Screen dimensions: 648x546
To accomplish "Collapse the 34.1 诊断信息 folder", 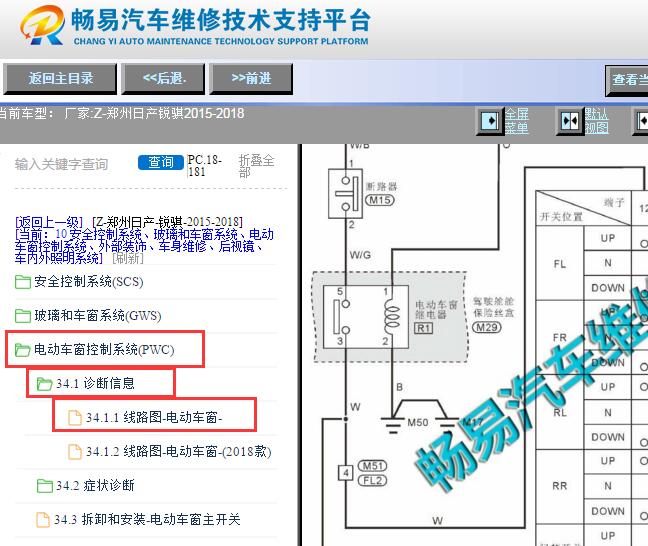I will (x=95, y=384).
